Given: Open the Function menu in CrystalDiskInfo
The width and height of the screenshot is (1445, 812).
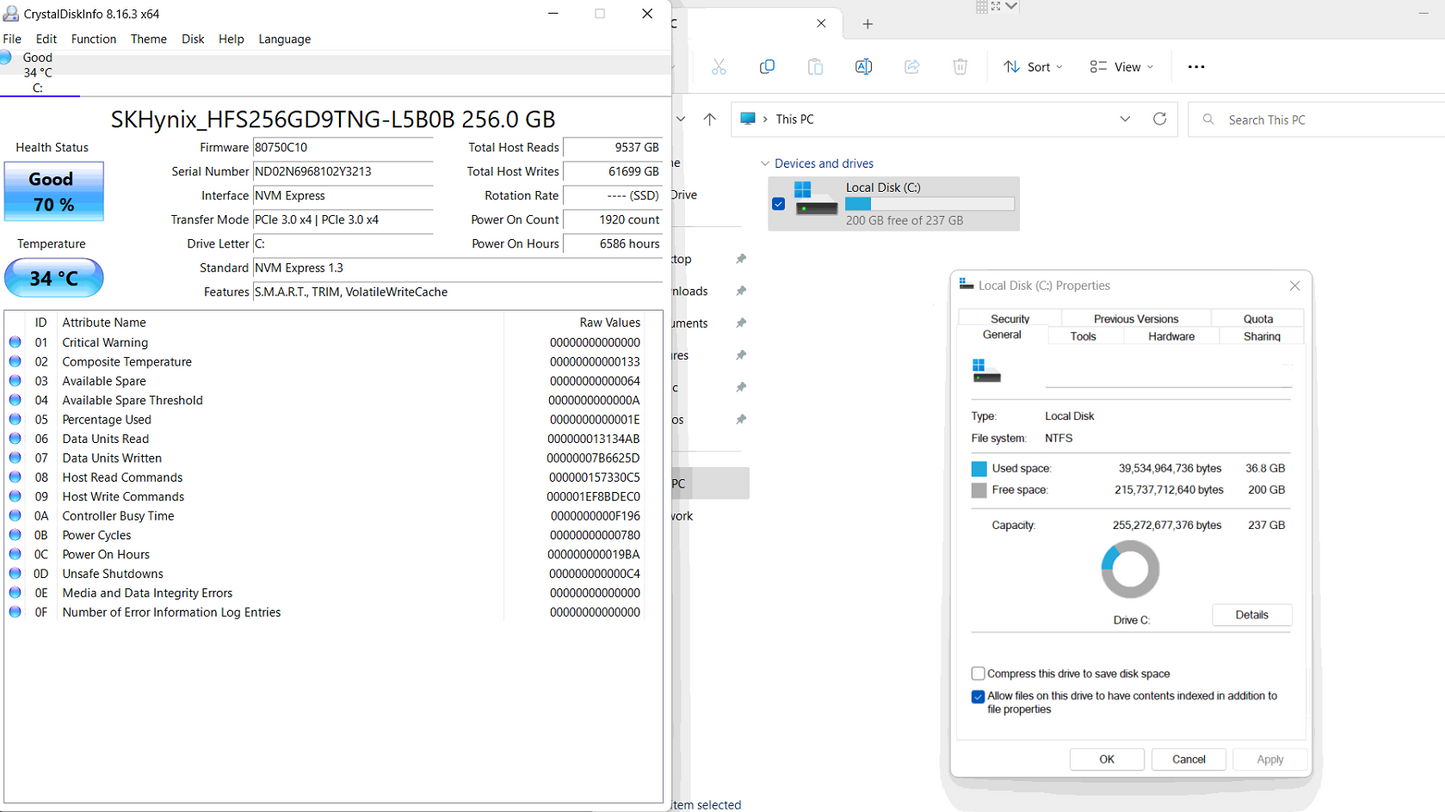Looking at the screenshot, I should pyautogui.click(x=94, y=39).
